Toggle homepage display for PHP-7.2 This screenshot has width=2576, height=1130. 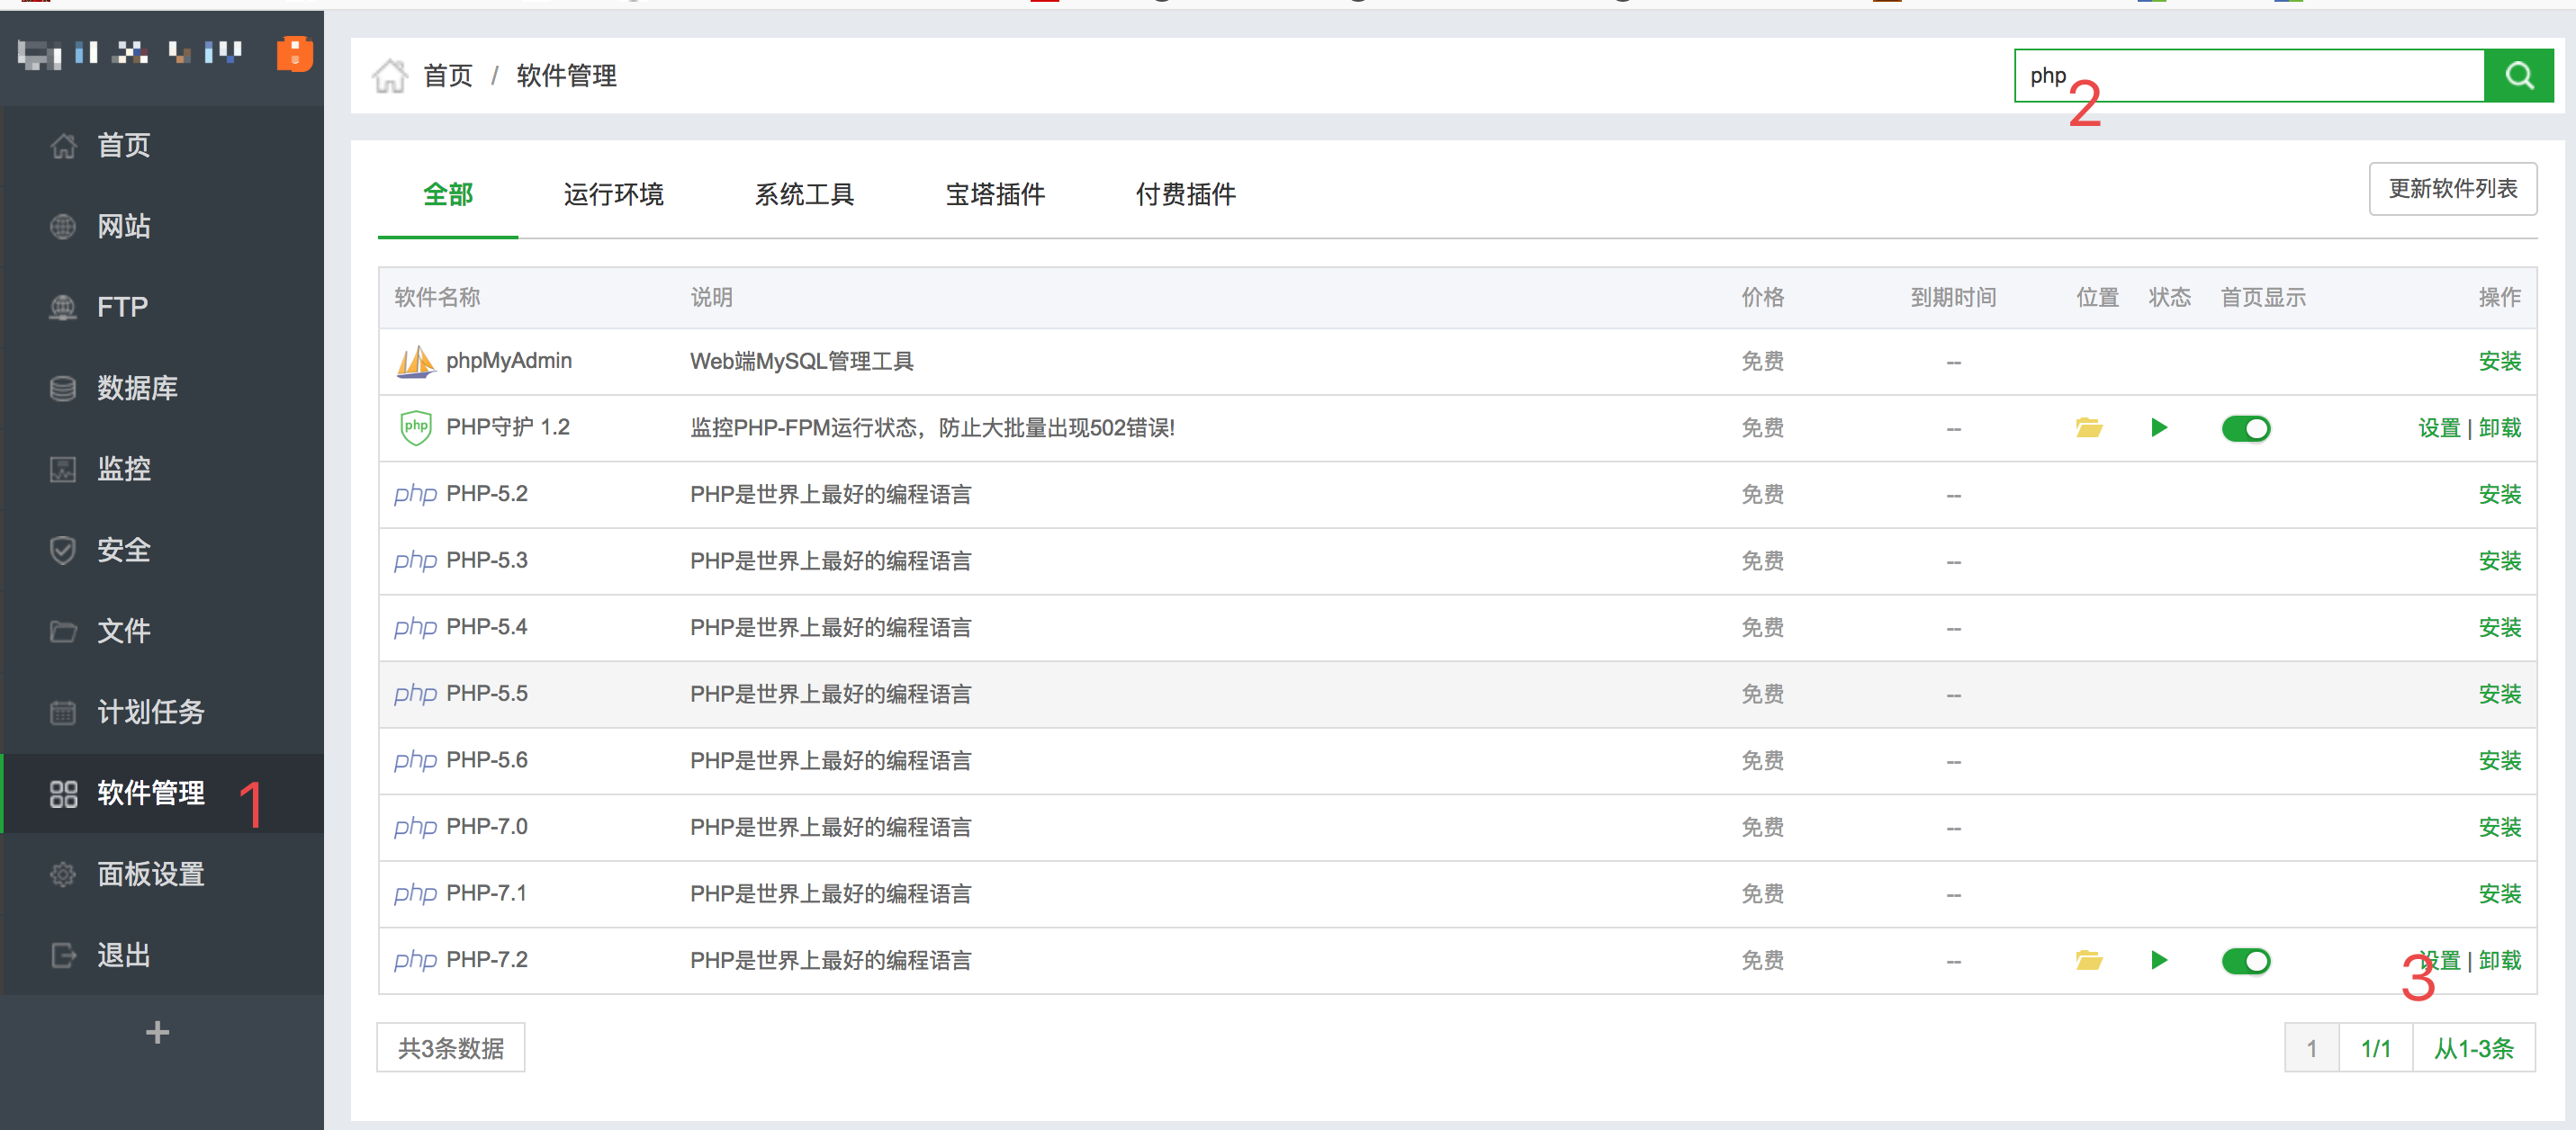tap(2246, 962)
